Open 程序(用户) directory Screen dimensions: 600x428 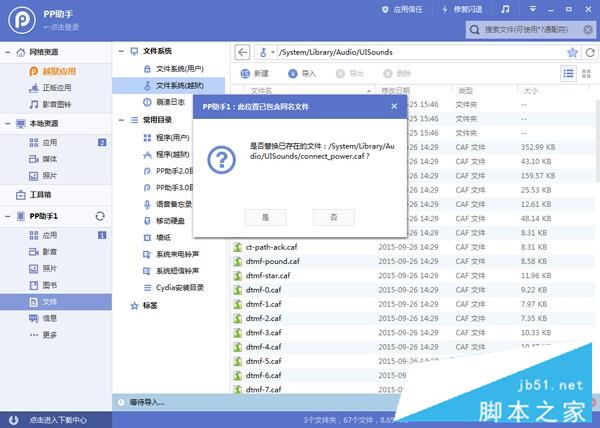click(167, 138)
